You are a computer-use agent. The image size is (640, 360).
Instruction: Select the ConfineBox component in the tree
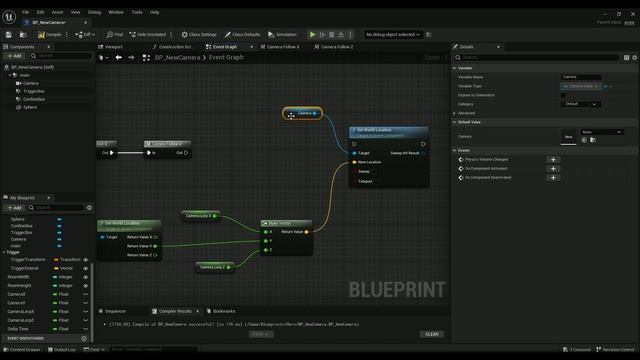point(33,99)
